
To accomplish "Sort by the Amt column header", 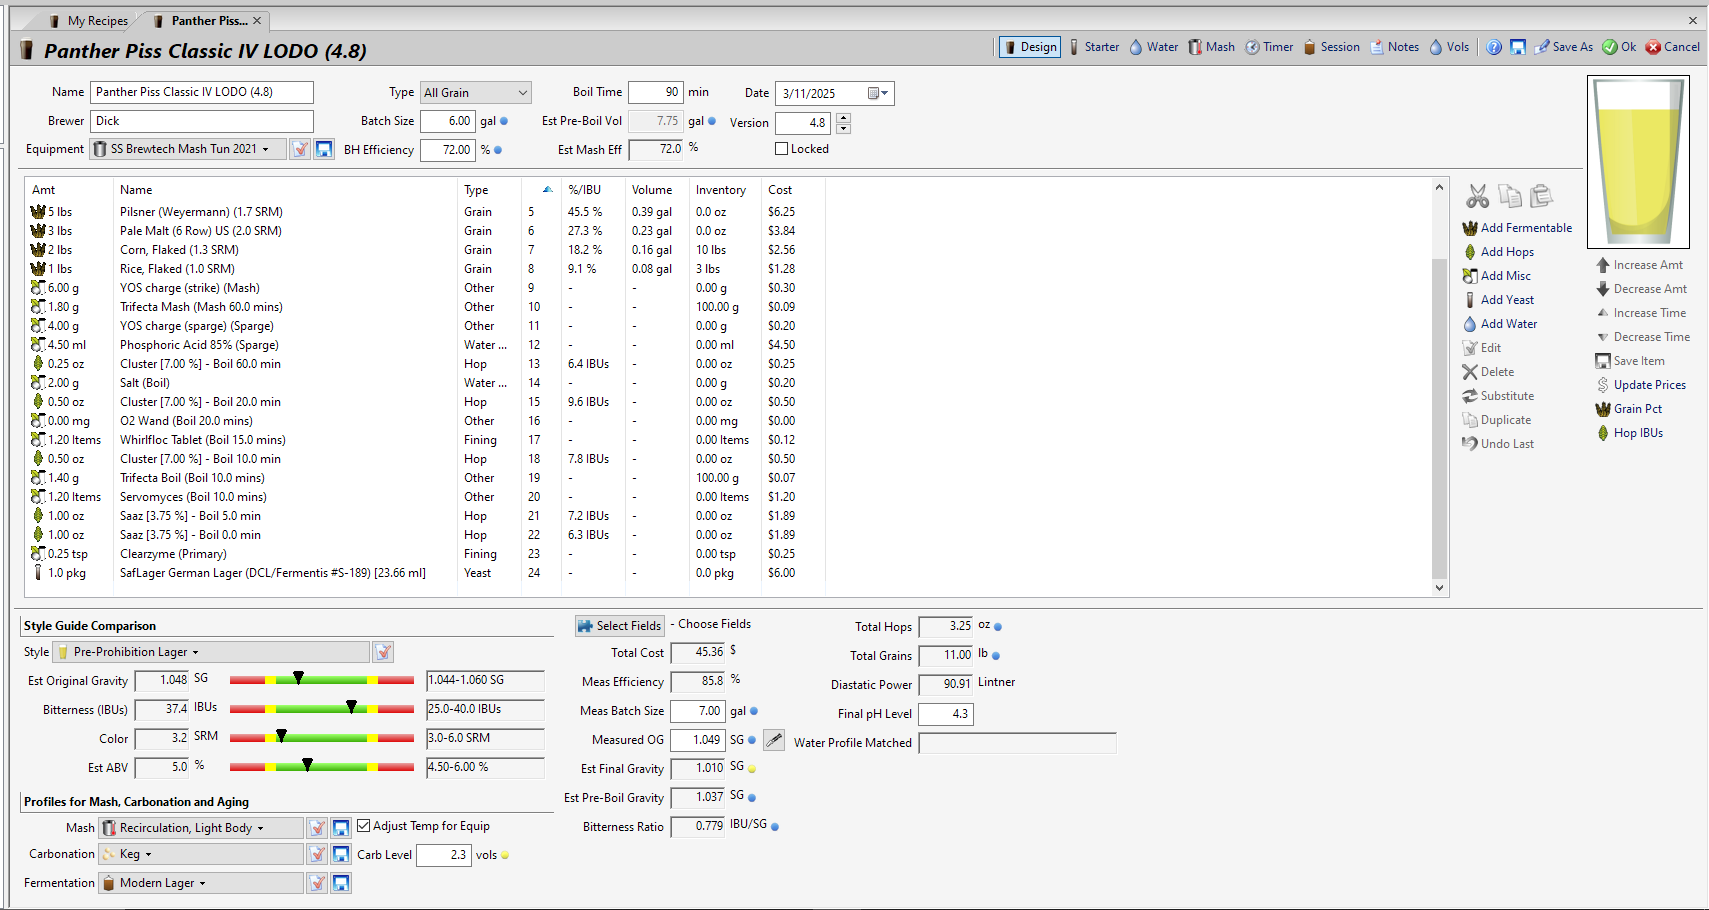I will click(x=69, y=190).
